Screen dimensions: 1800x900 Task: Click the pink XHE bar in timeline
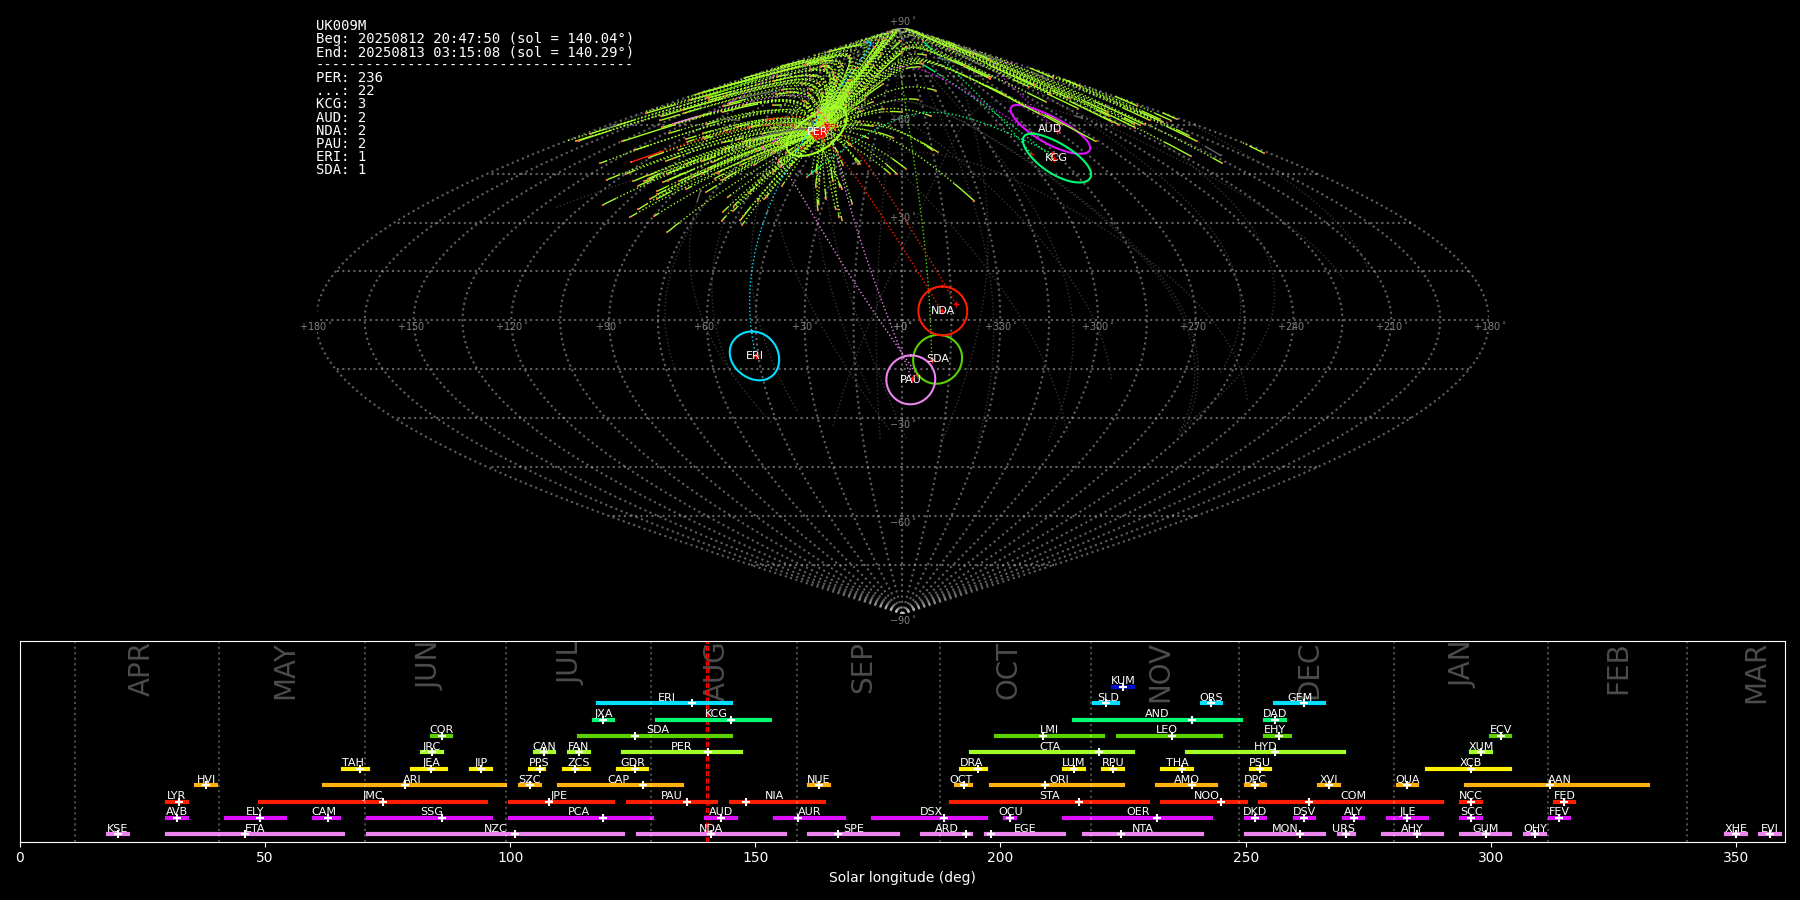tap(1736, 834)
